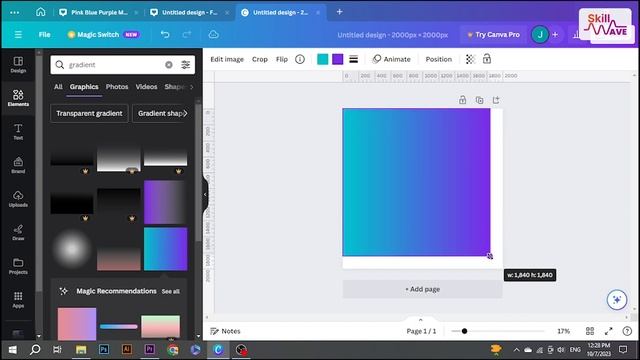Viewport: 640px width, 360px height.
Task: Switch to the Graphics tab
Action: pyautogui.click(x=84, y=87)
